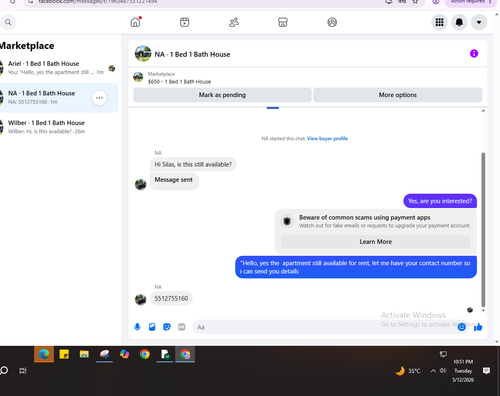Choose a GIF icon

point(182,327)
